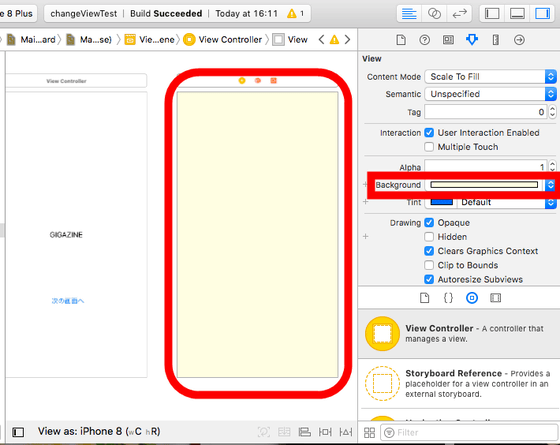Image resolution: width=560 pixels, height=445 pixels.
Task: Add variation for Background plus button
Action: point(365,185)
